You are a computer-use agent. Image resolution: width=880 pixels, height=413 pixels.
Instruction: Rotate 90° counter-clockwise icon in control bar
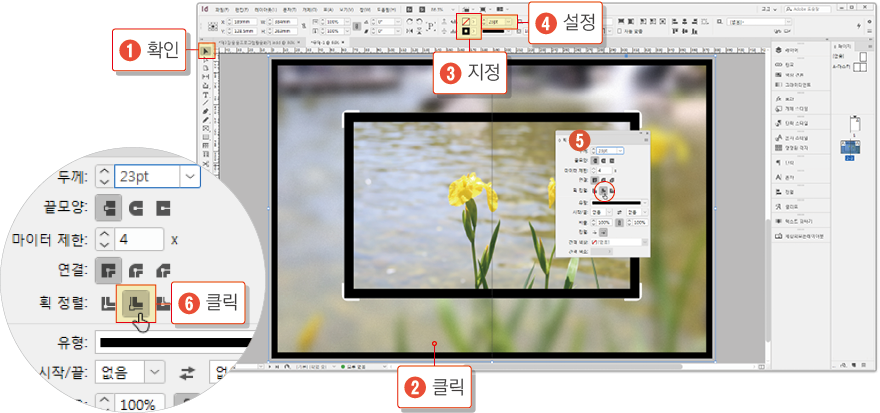[419, 21]
